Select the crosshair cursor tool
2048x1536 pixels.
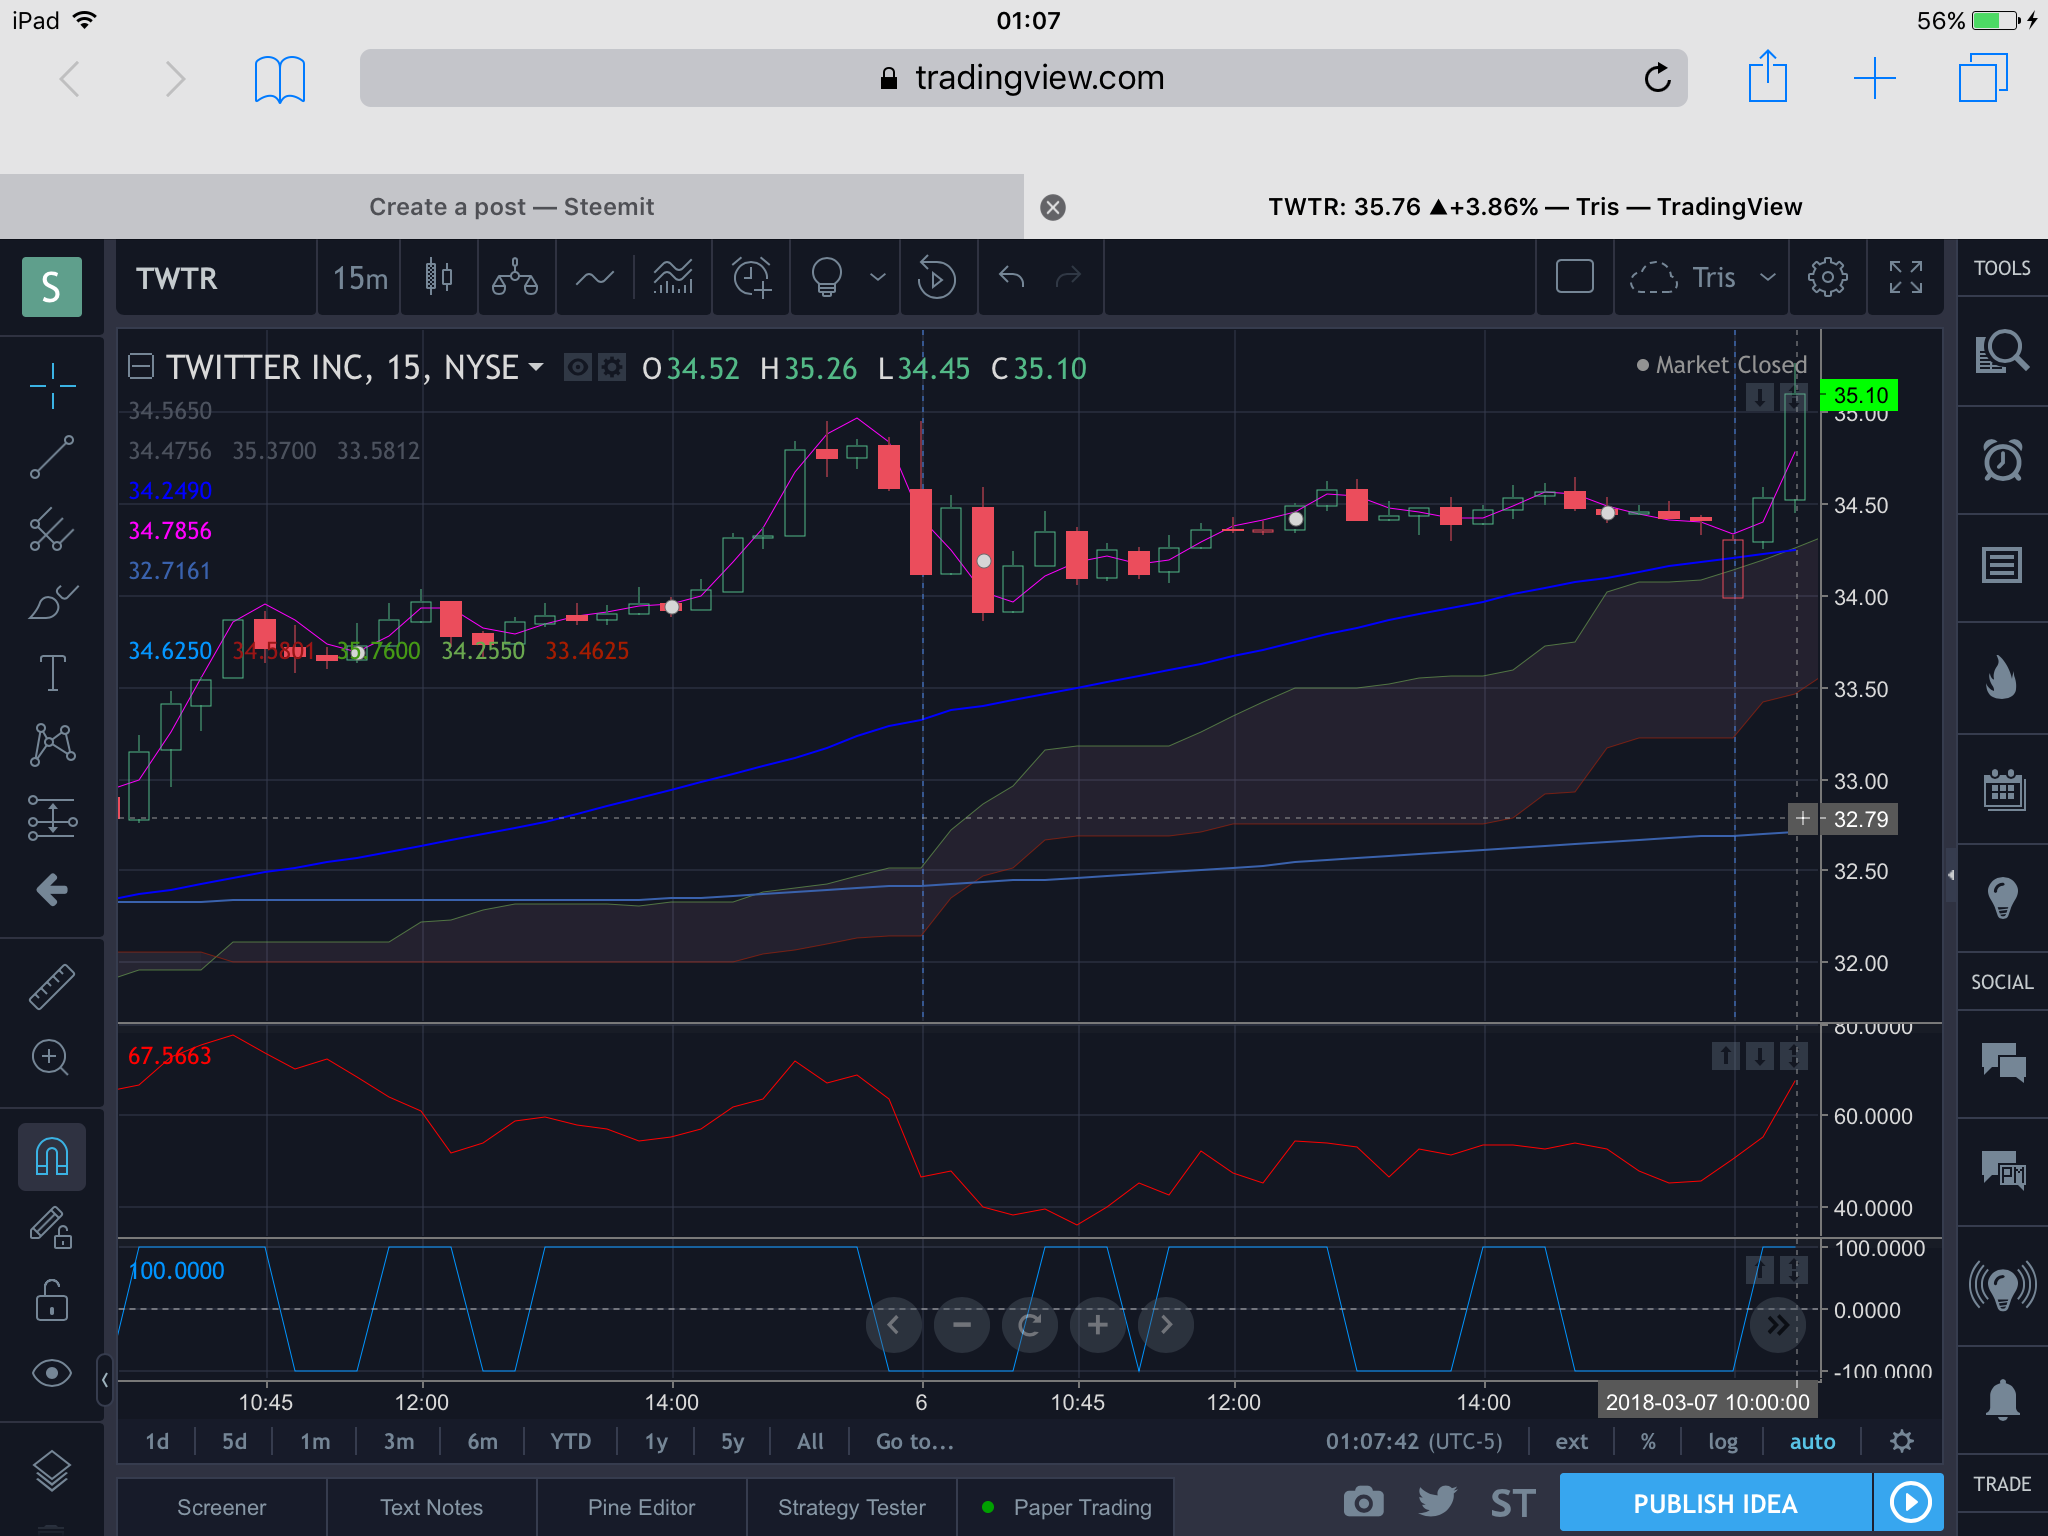pos(52,385)
